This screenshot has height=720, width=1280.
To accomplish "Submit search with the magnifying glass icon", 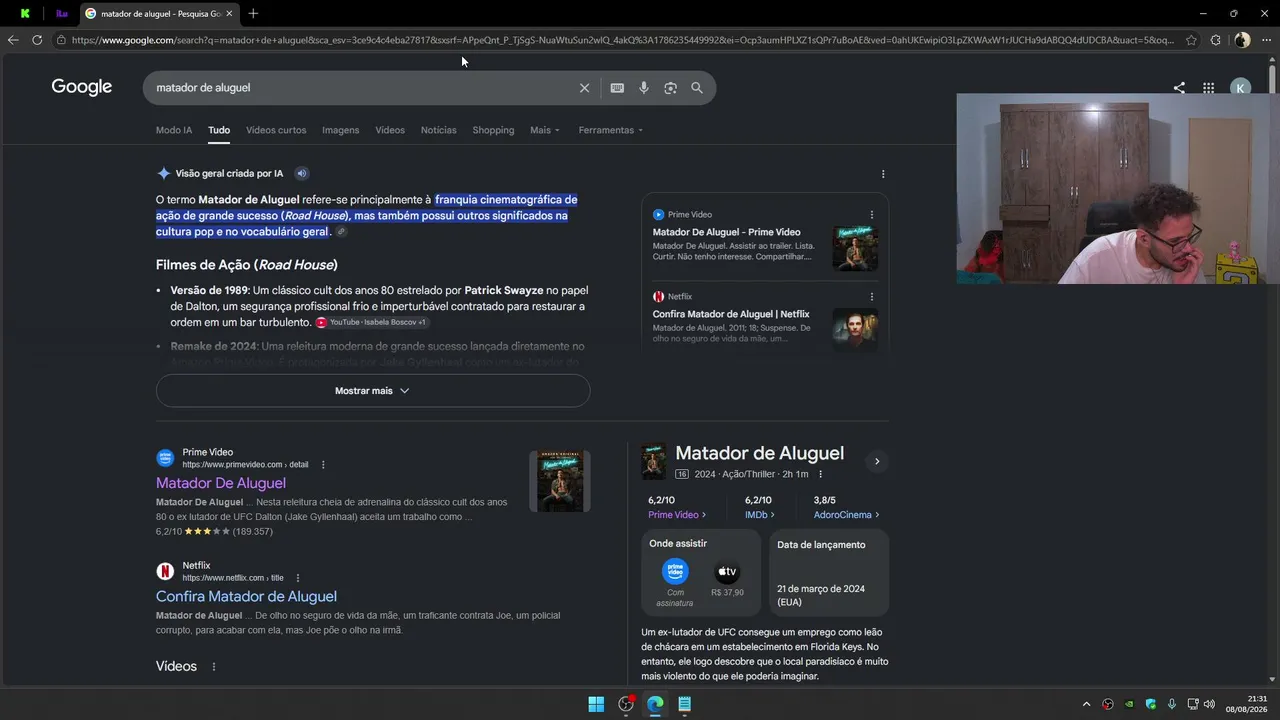I will click(x=697, y=88).
